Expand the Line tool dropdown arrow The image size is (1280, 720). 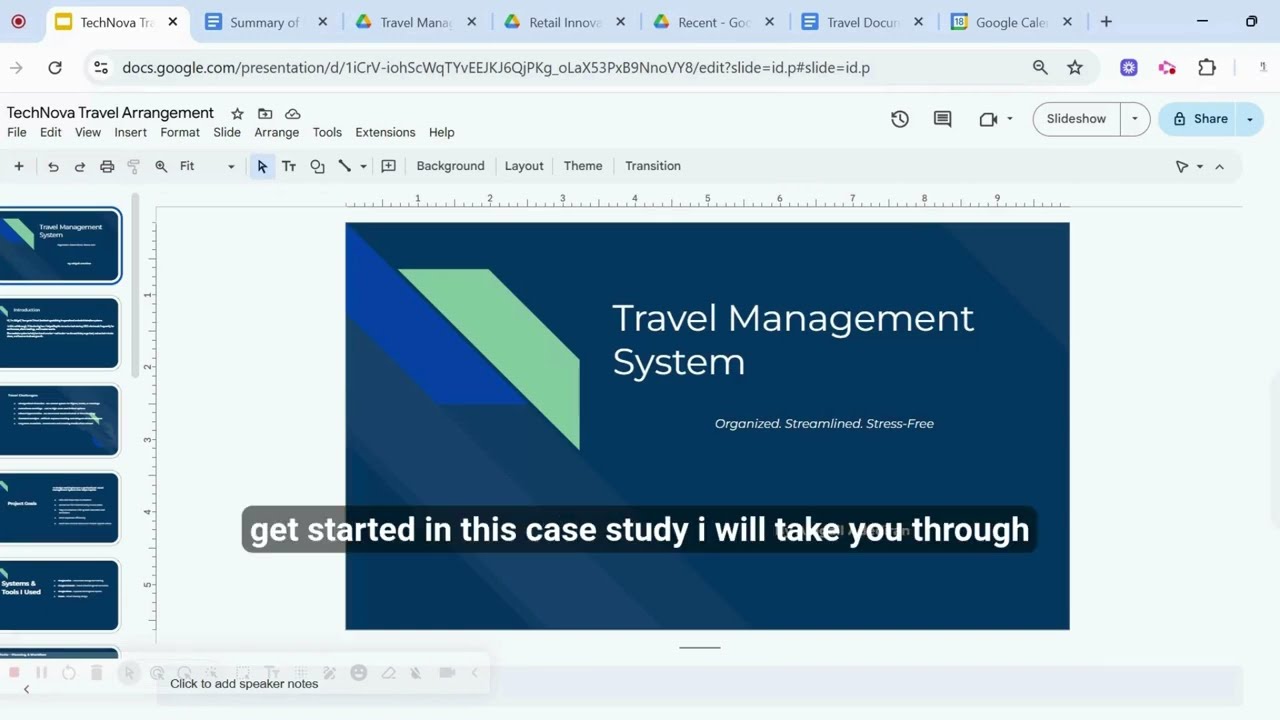[363, 166]
